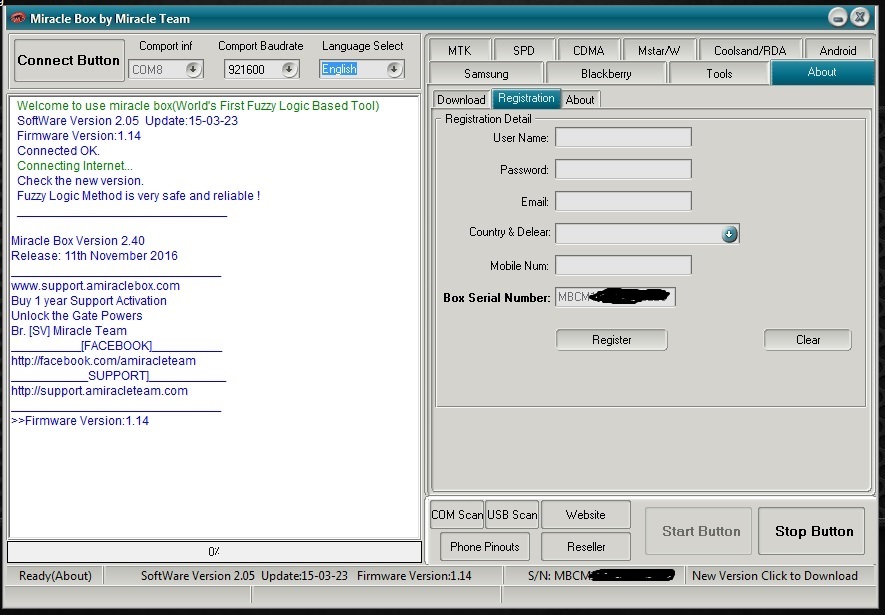Viewport: 885px width, 615px height.
Task: Click the Password input field
Action: tap(623, 169)
